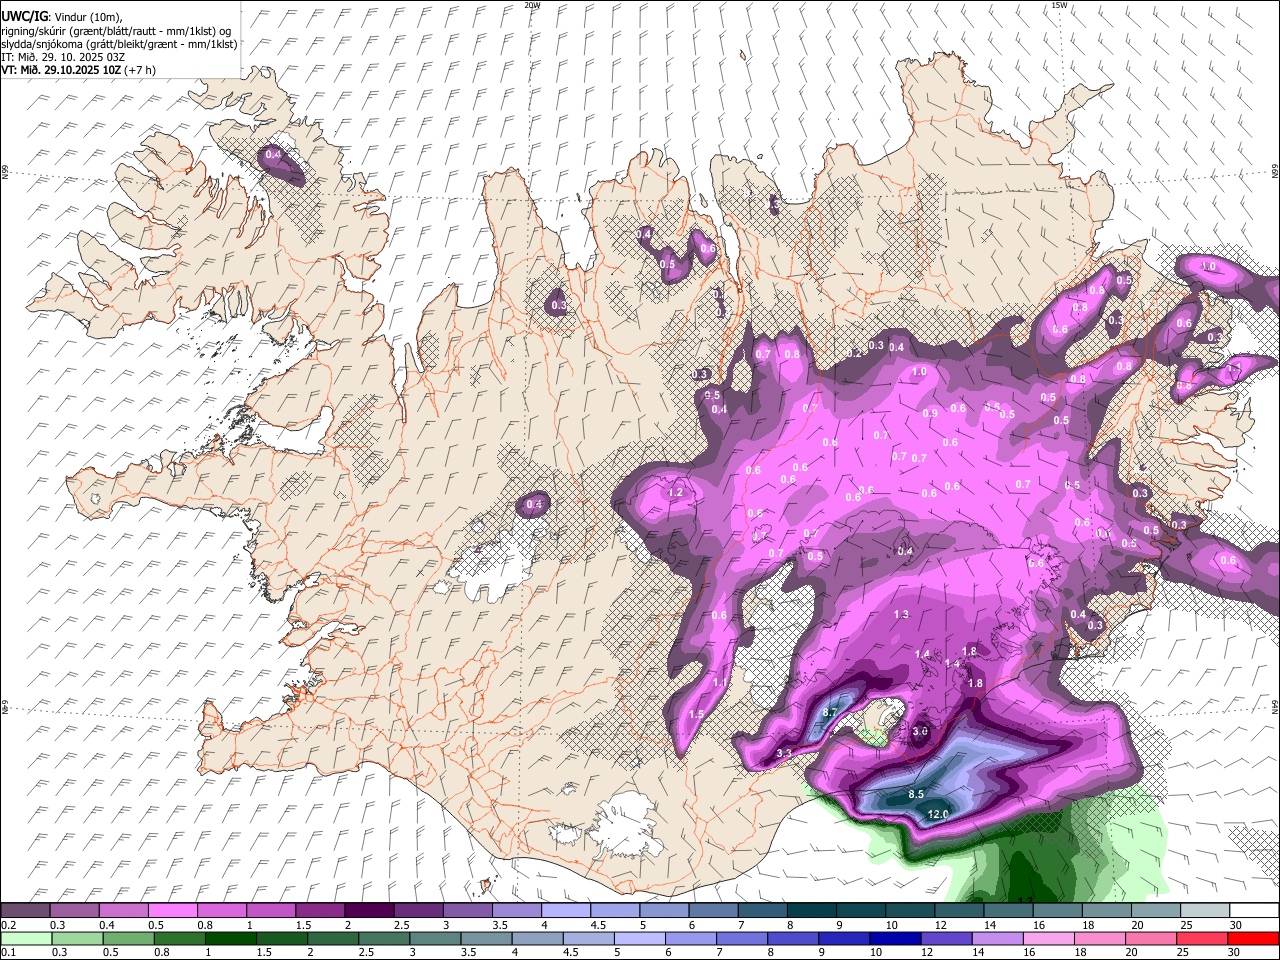
Task: Click the lower pink swatch between 16 and 18
Action: pyautogui.click(x=1049, y=938)
